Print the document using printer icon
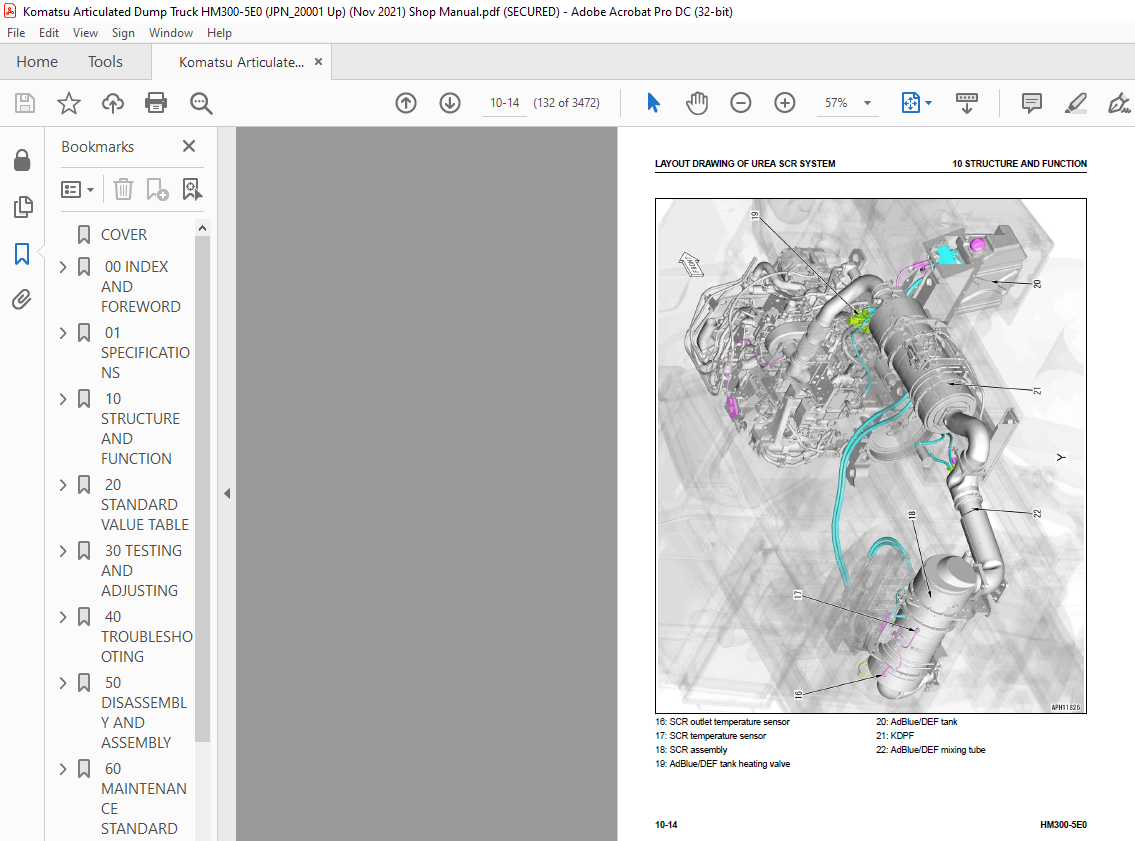1135x841 pixels. 156,103
